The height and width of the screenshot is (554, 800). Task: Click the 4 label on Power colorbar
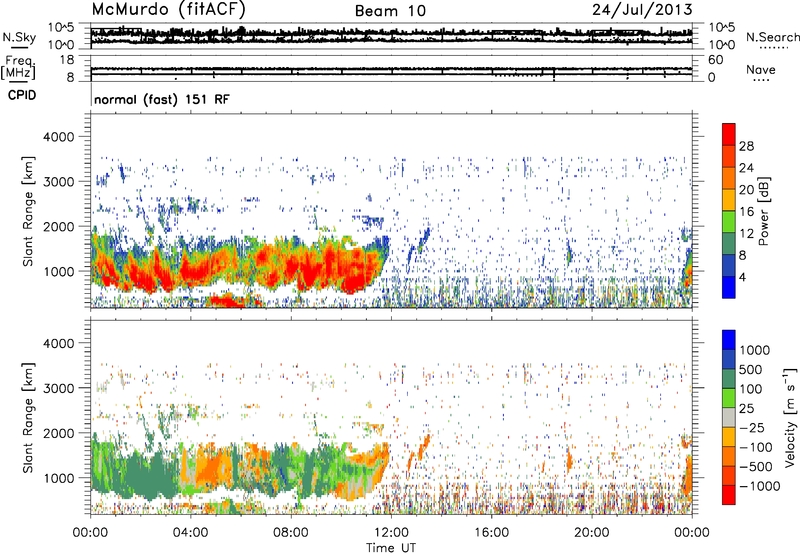742,278
